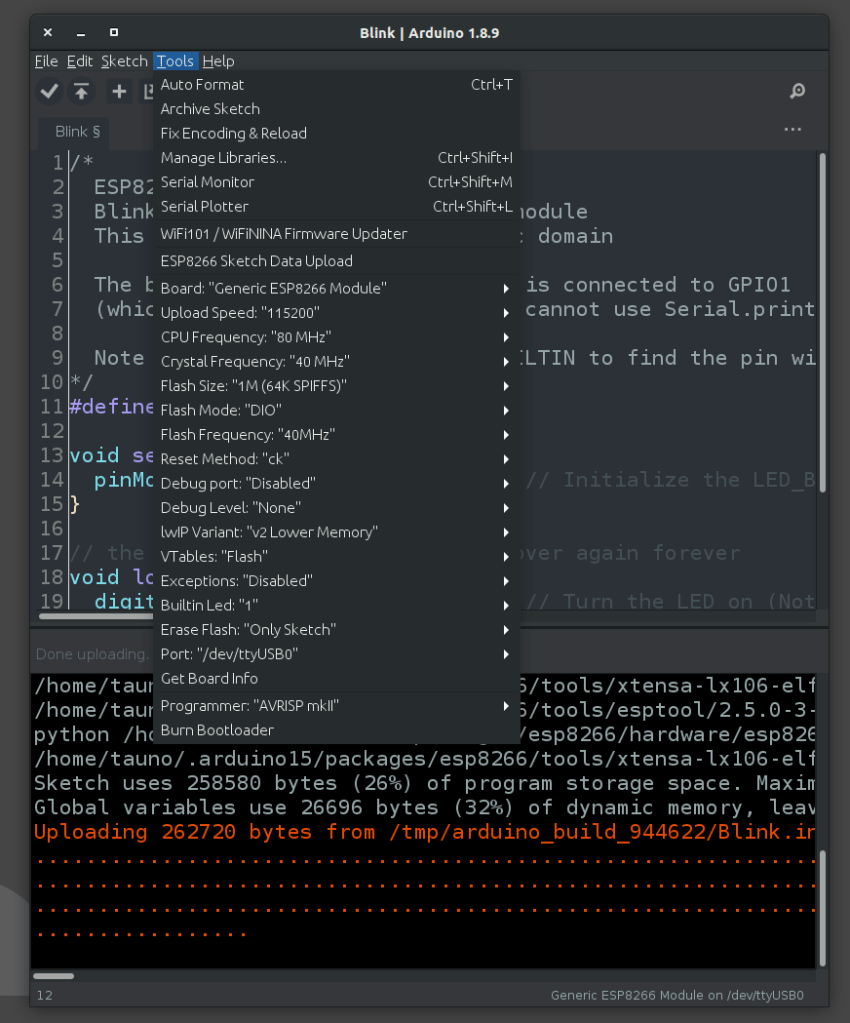
Task: Expand the Board submenu
Action: 335,288
